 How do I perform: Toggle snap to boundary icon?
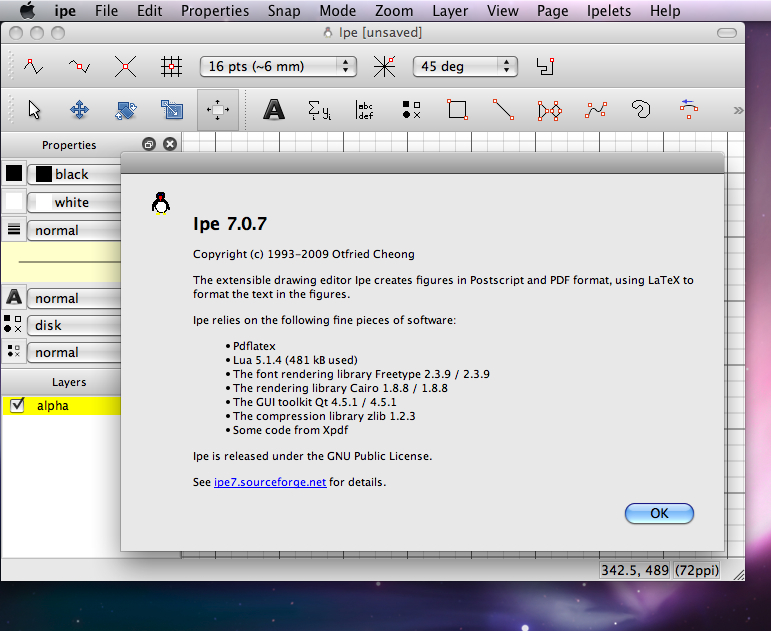(x=79, y=66)
